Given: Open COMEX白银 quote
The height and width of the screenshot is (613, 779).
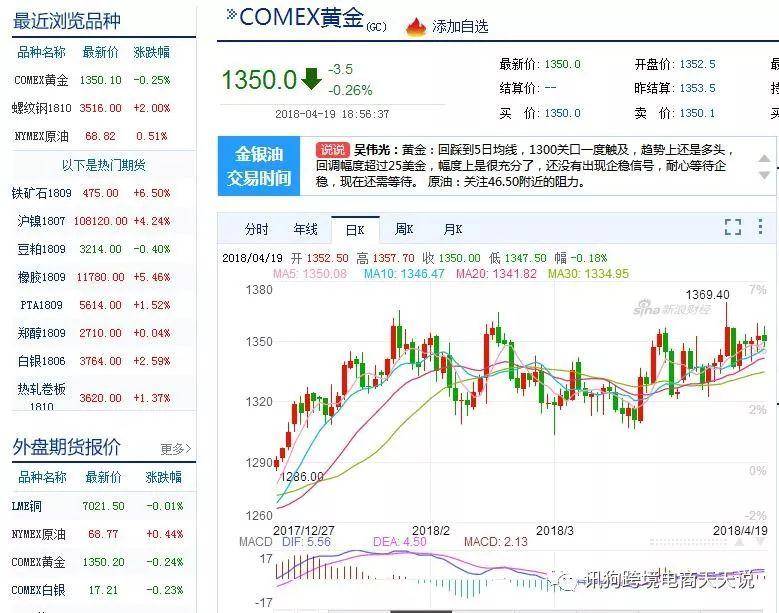Looking at the screenshot, I should (x=38, y=590).
